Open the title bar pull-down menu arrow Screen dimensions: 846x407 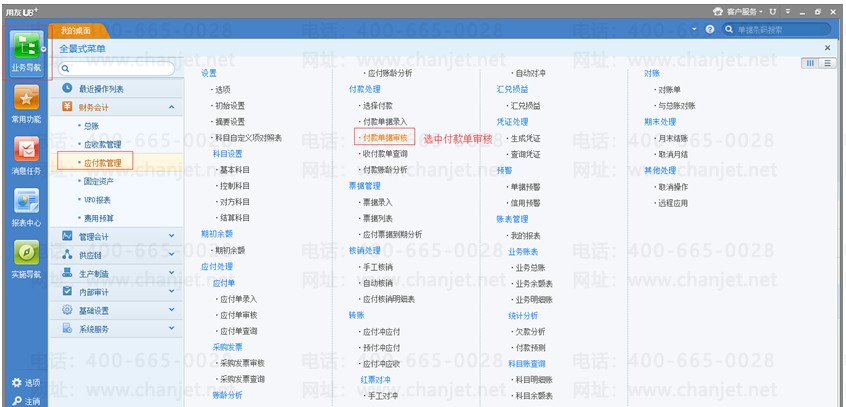pos(788,11)
